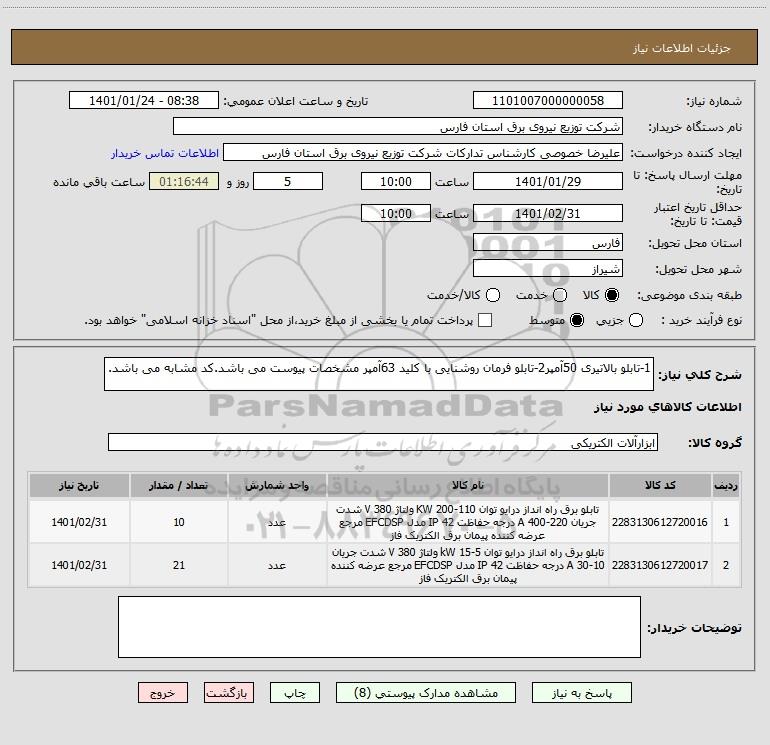The width and height of the screenshot is (770, 745).
Task: Click the خروج exit button
Action: tap(163, 693)
